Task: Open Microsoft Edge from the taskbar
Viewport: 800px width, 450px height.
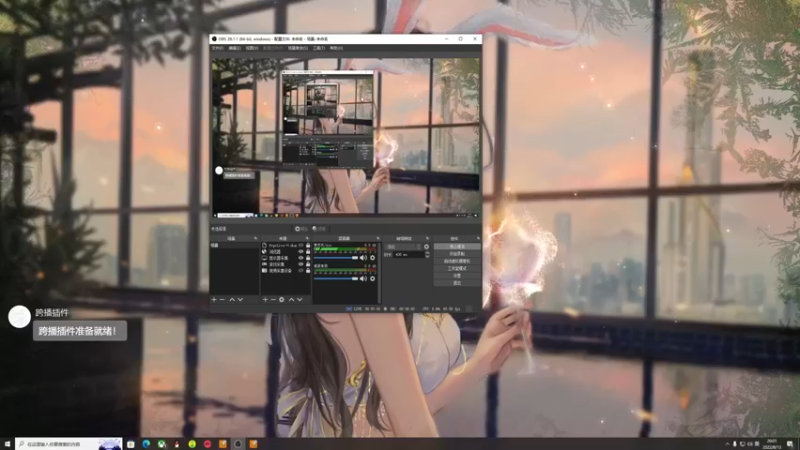Action: click(146, 444)
